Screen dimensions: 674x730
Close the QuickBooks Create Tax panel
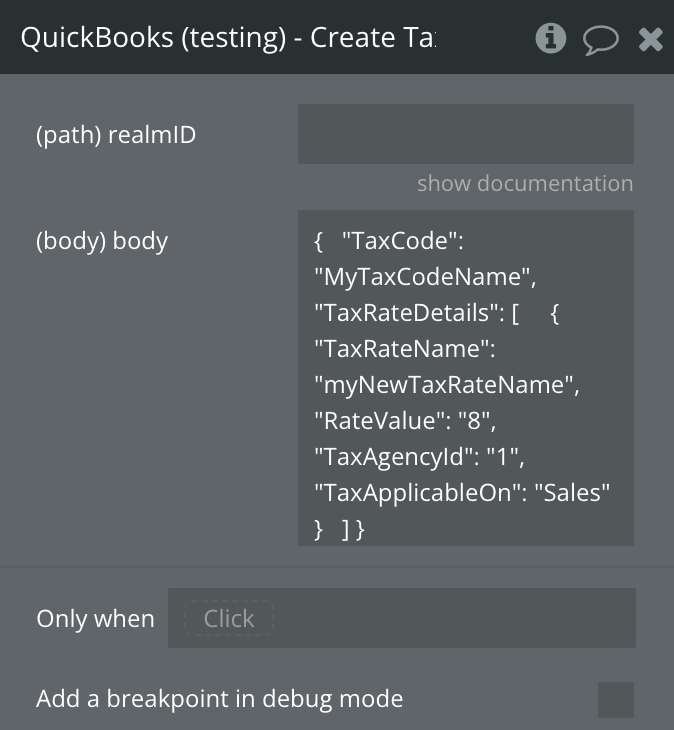coord(651,39)
